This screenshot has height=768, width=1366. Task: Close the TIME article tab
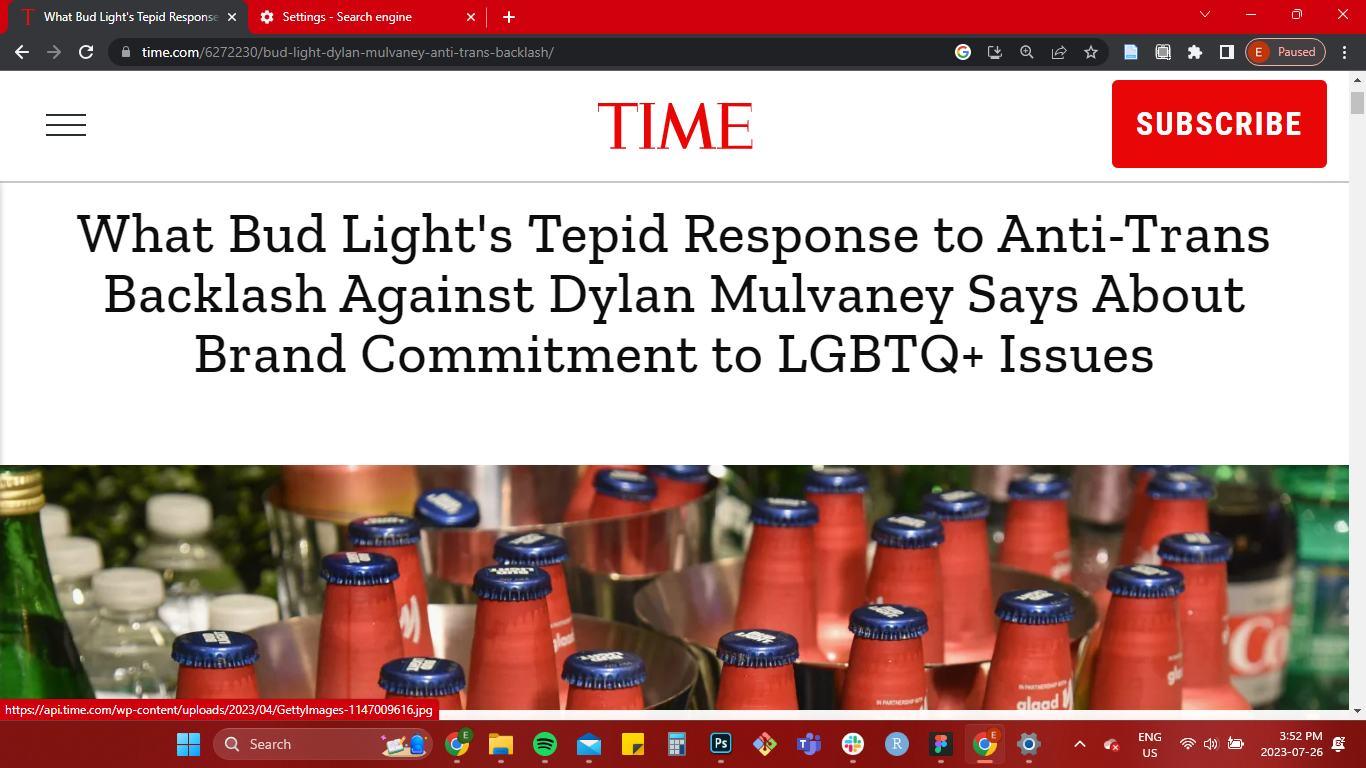(232, 17)
